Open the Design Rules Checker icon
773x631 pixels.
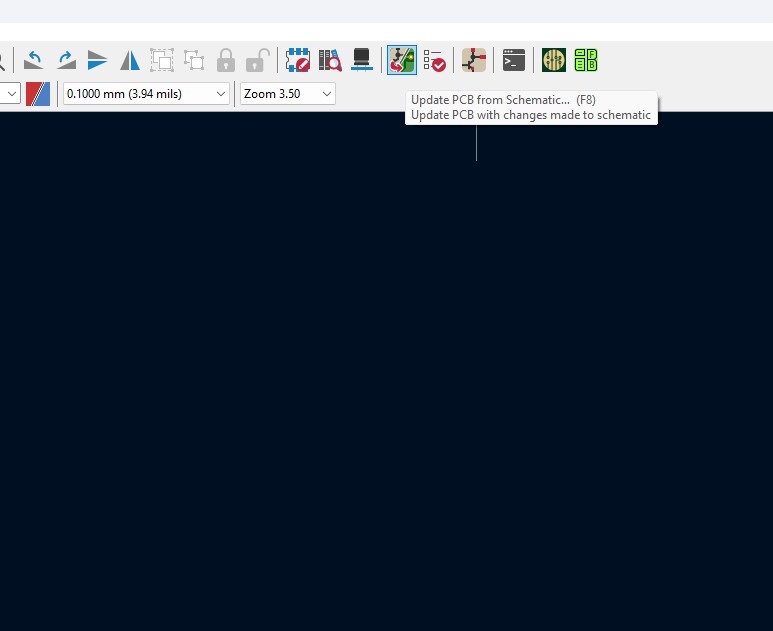(x=434, y=60)
